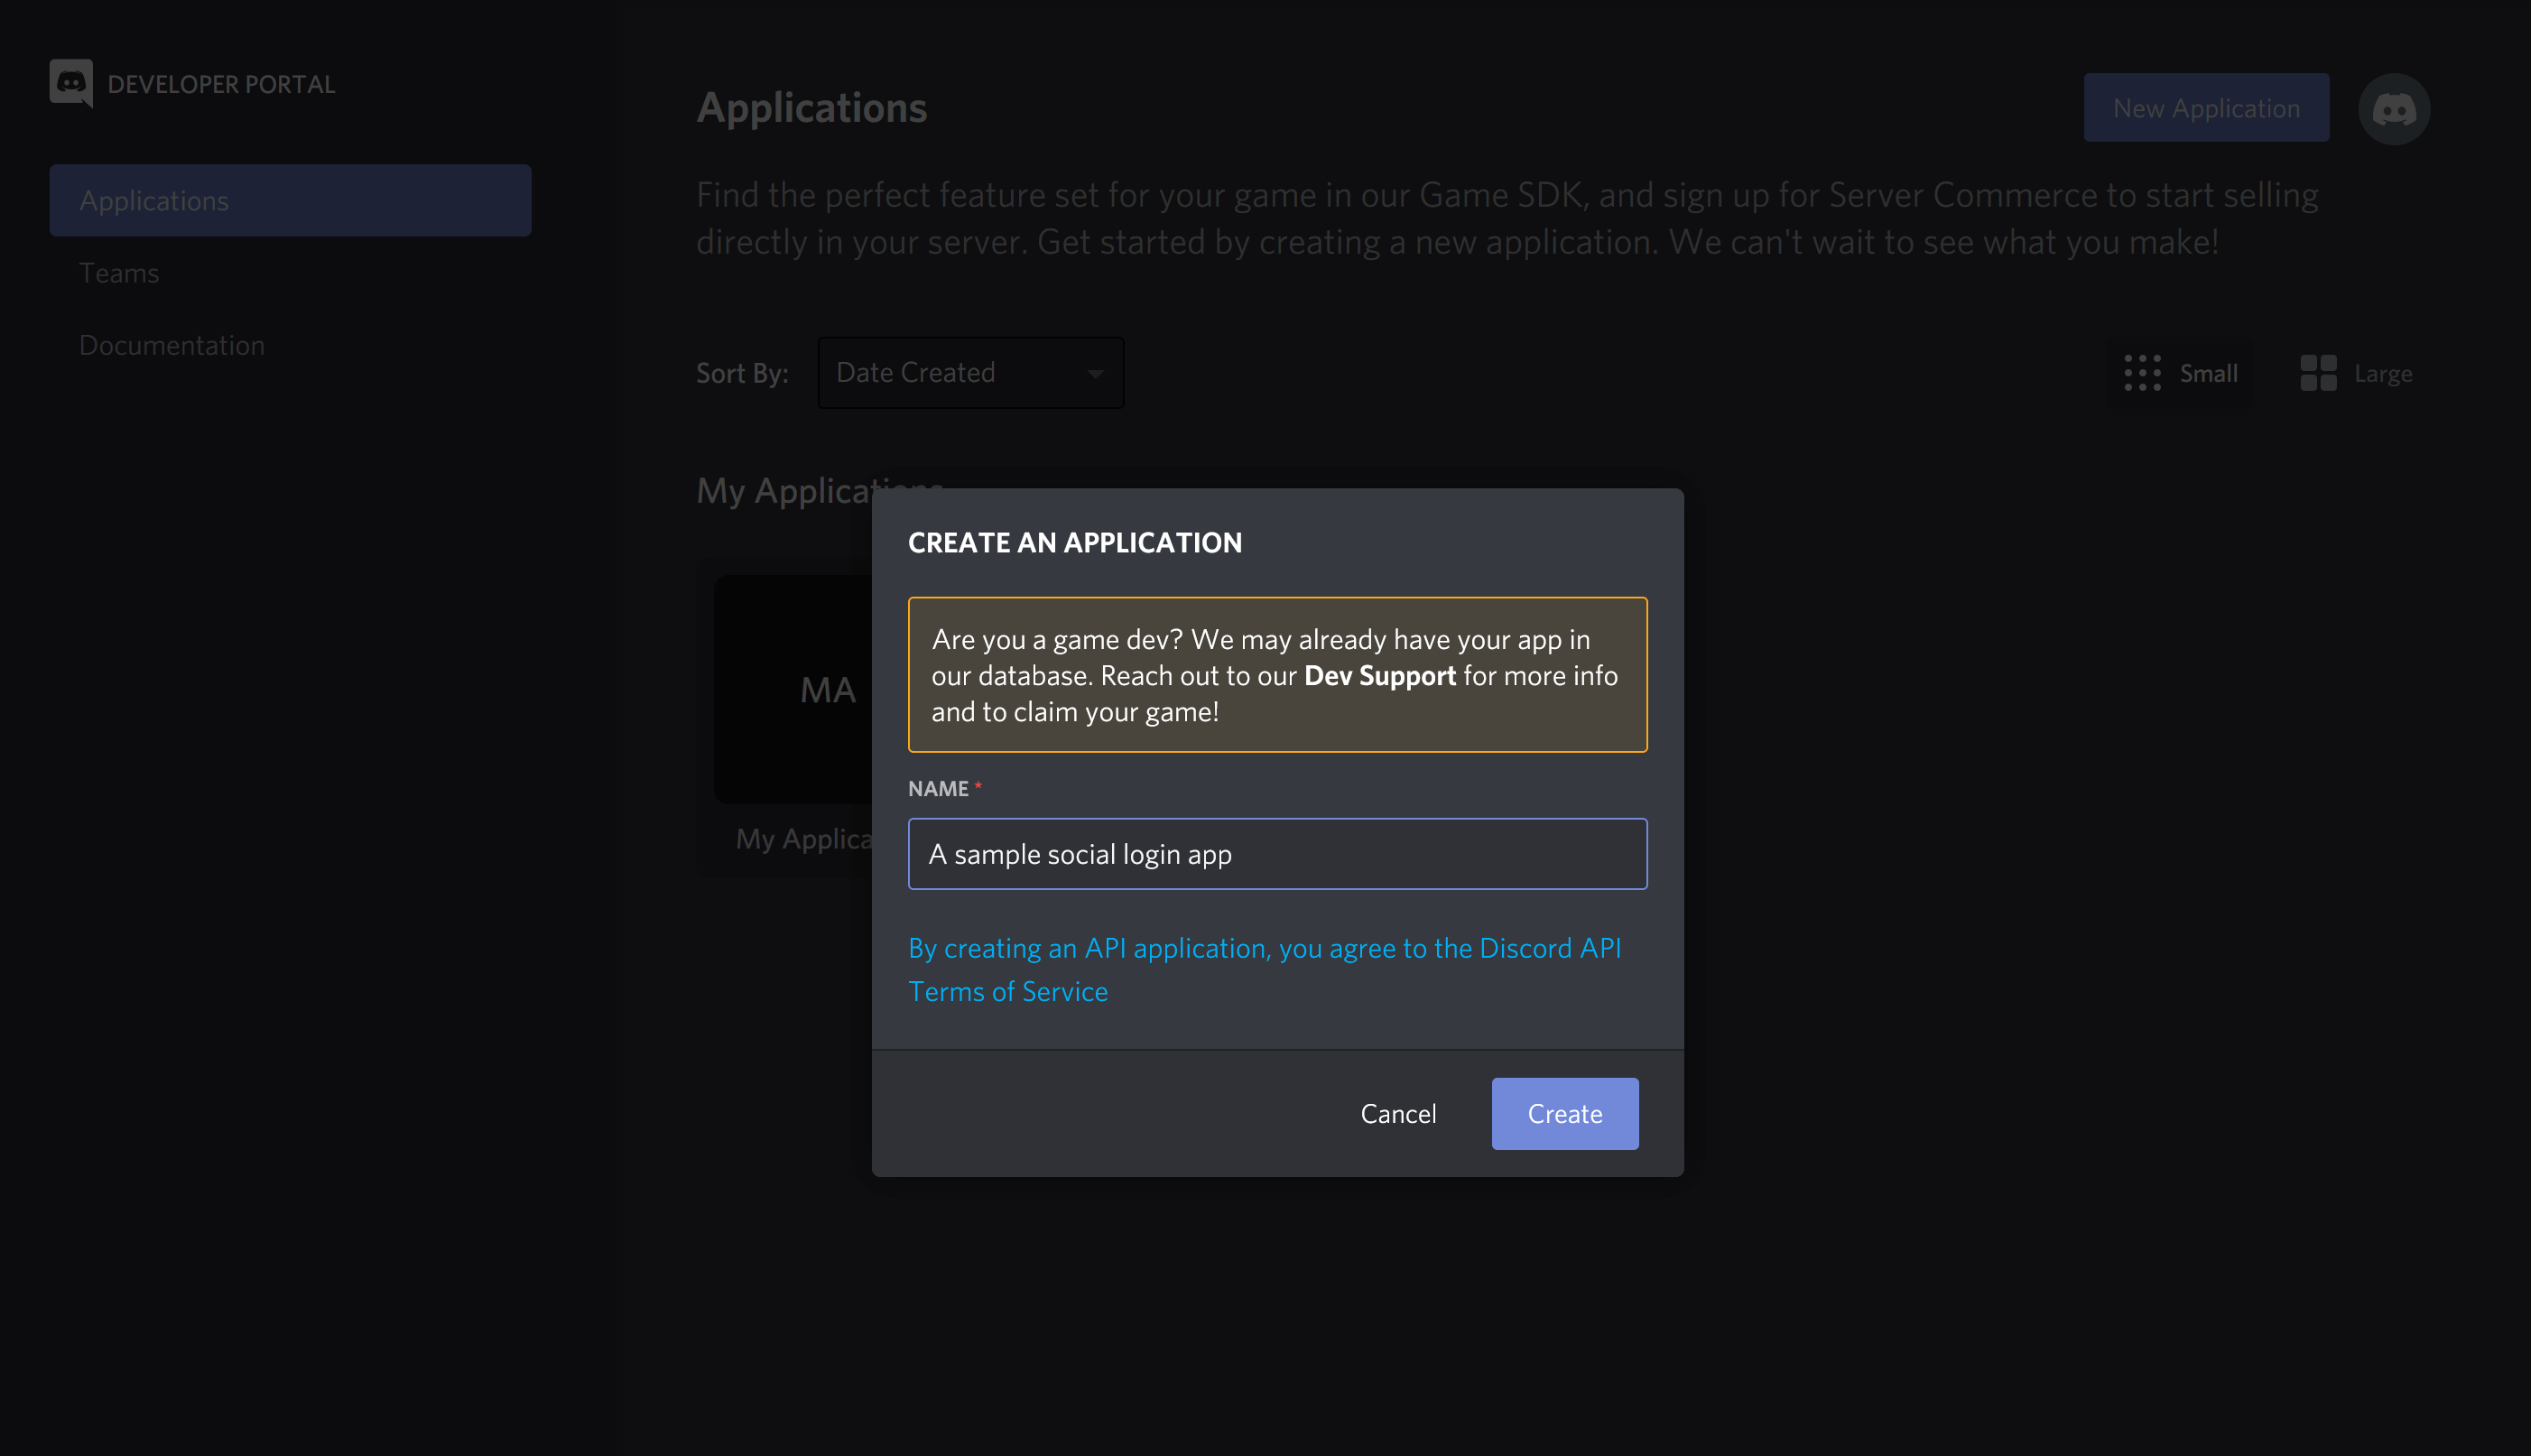
Task: Click the Sort By dropdown arrow
Action: pos(1093,372)
